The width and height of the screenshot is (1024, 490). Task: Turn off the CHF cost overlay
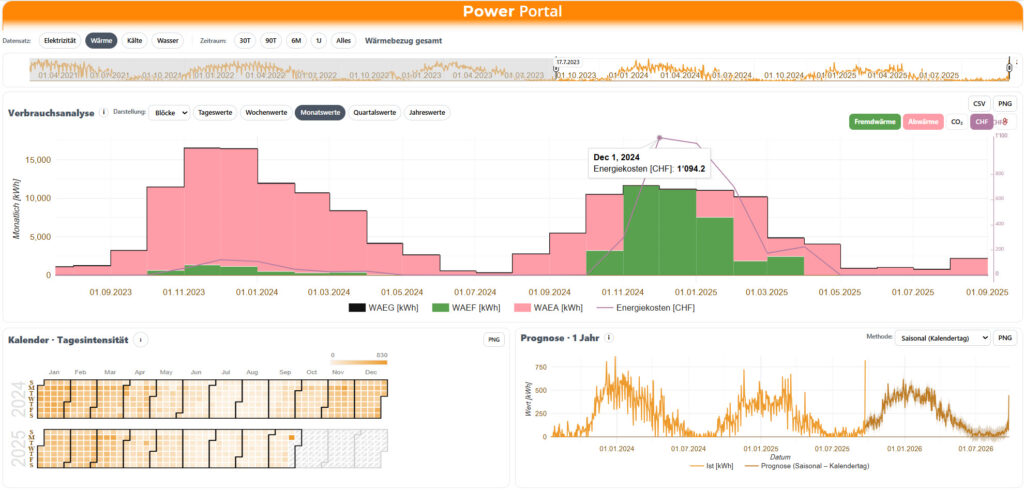pyautogui.click(x=982, y=122)
